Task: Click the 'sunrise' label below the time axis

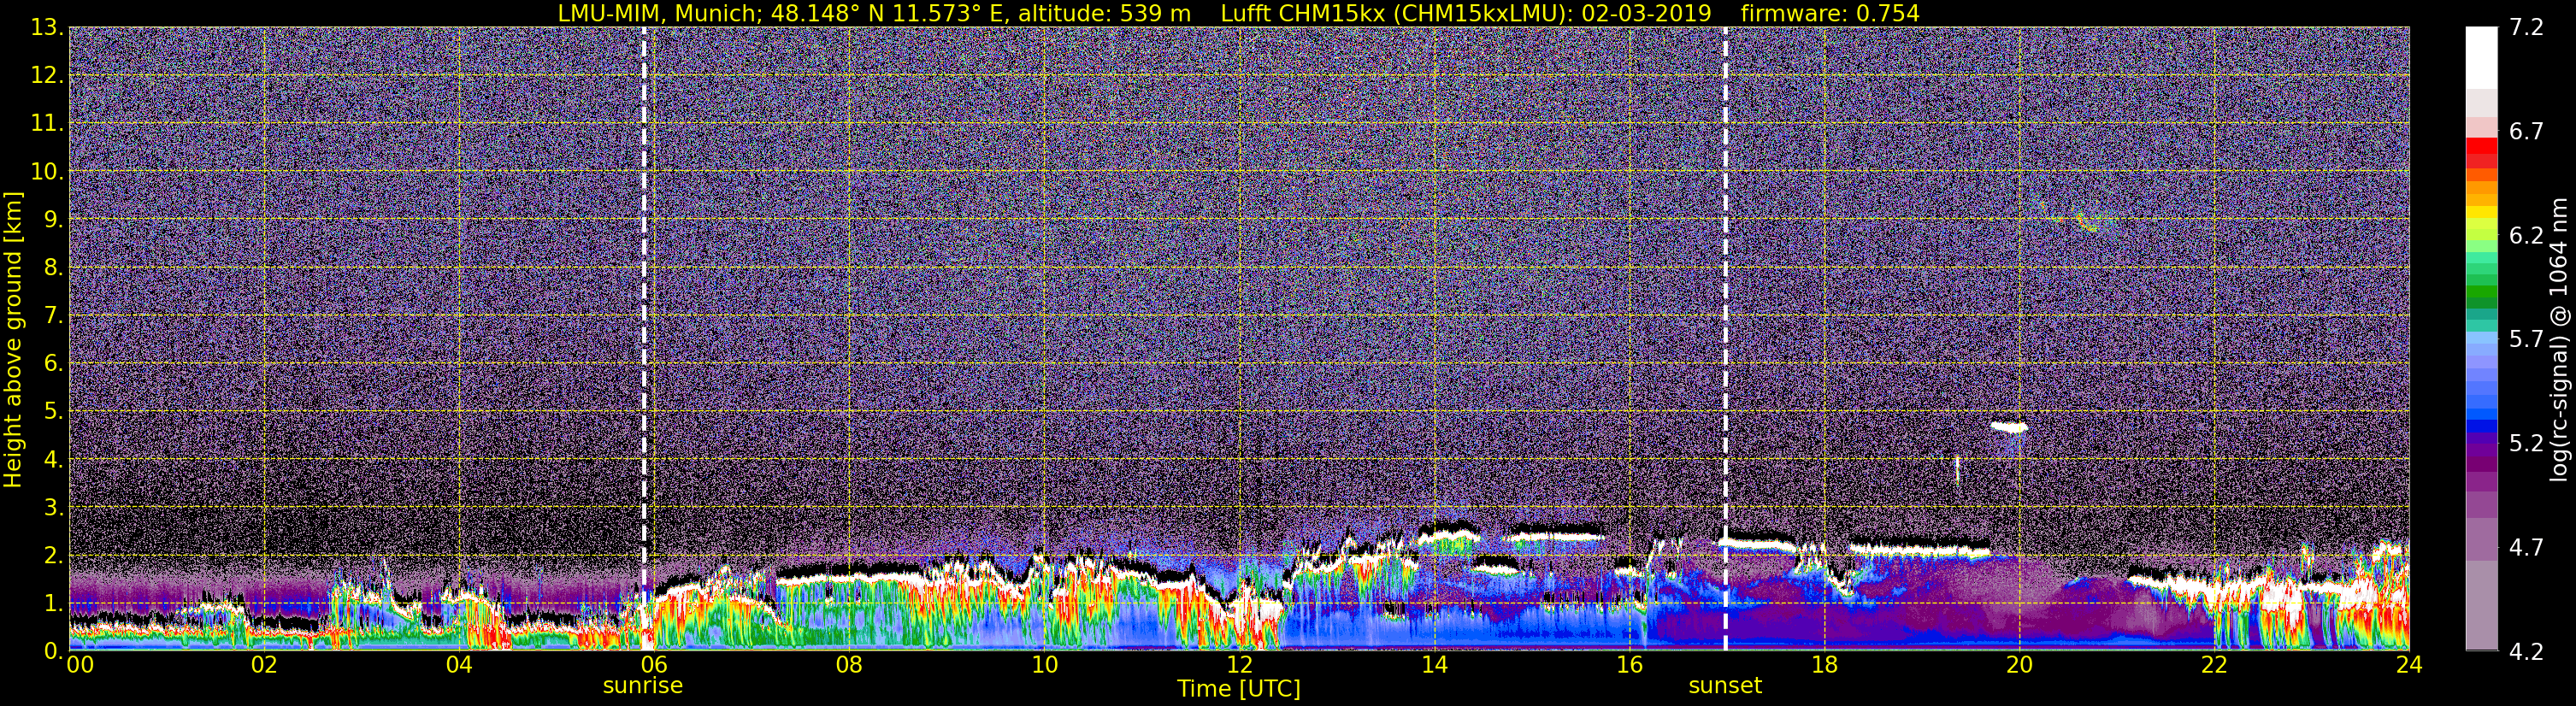Action: (x=642, y=686)
